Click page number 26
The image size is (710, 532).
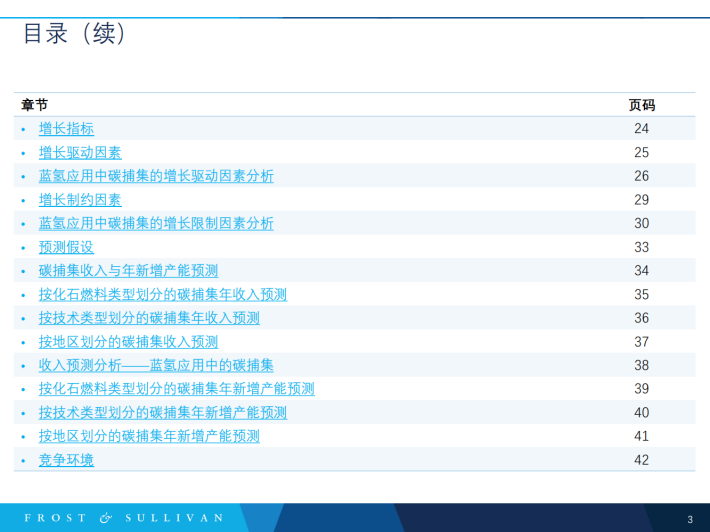click(x=641, y=176)
